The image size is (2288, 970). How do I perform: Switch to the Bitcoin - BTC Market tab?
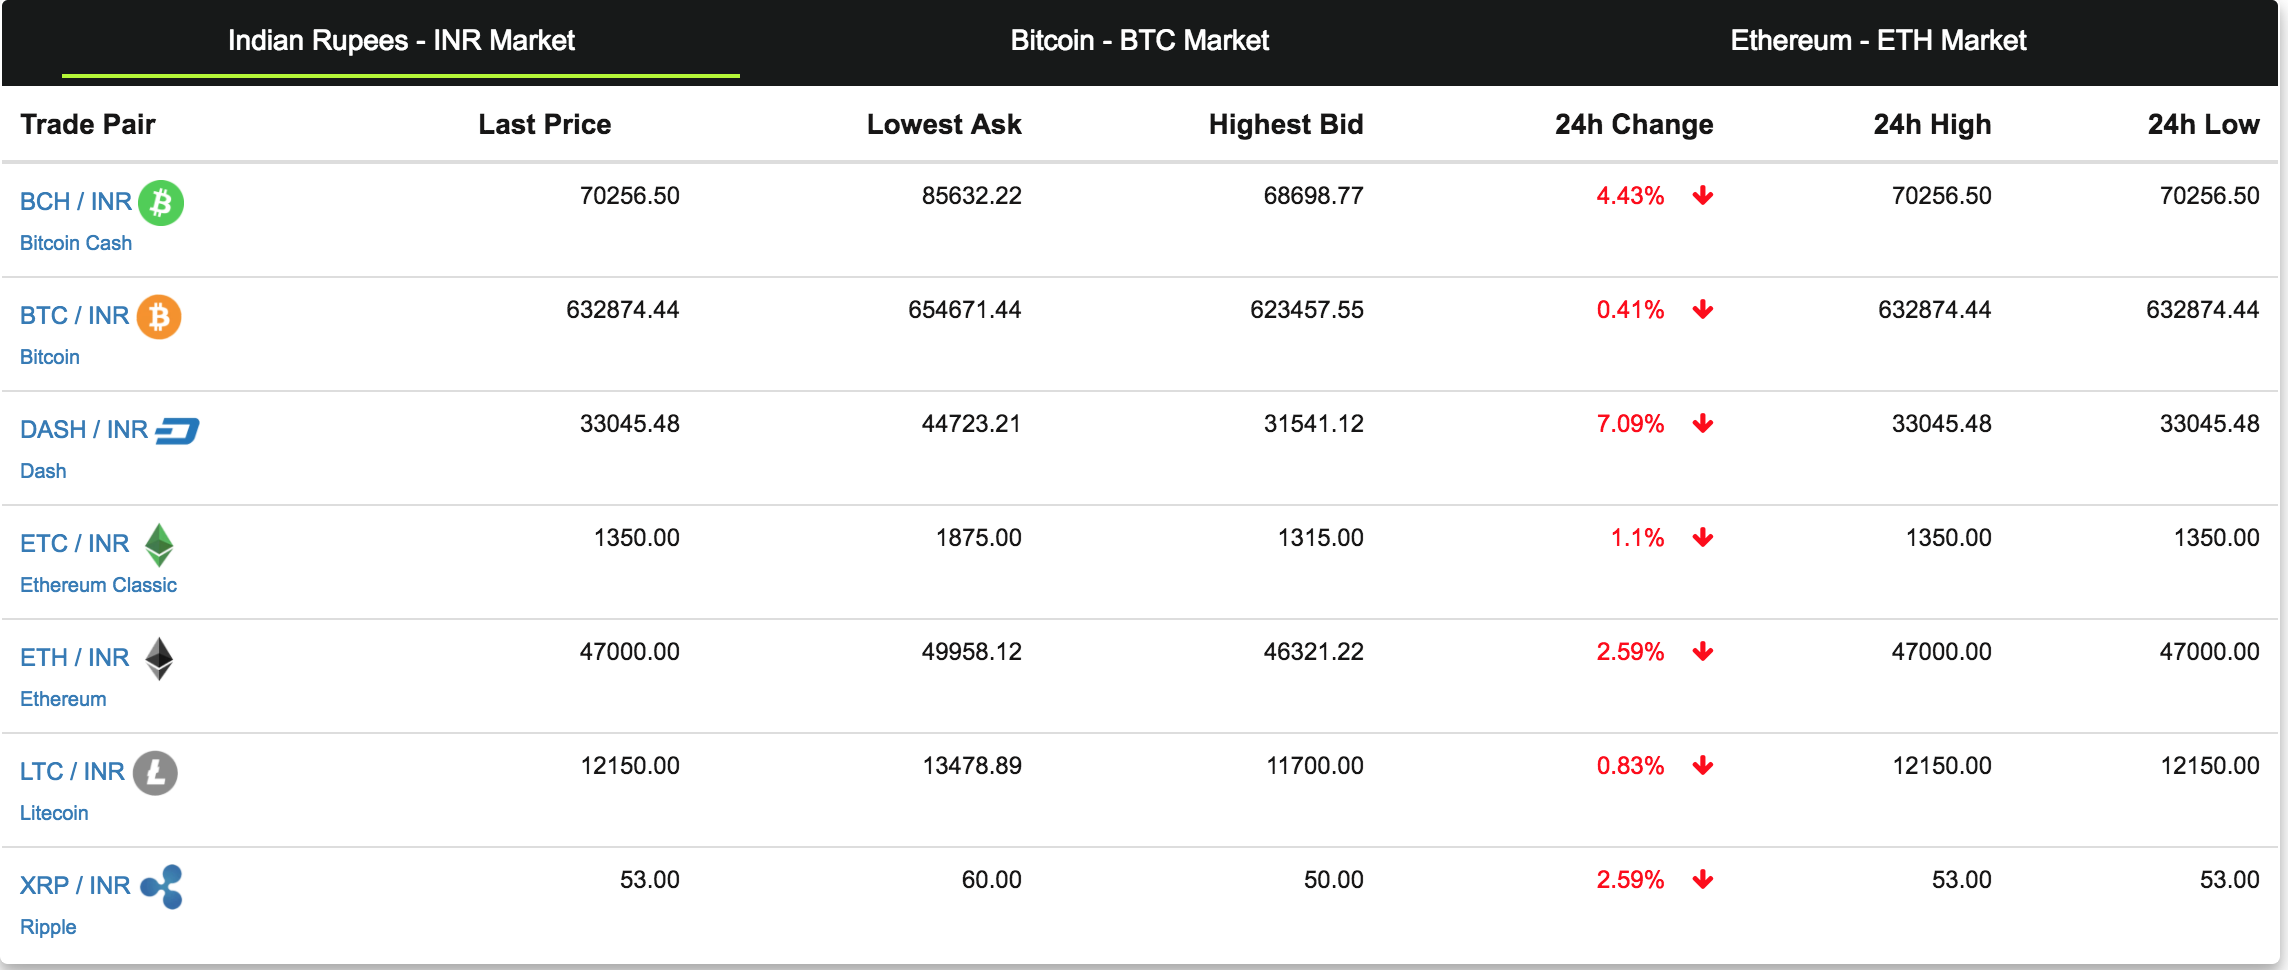point(1139,41)
